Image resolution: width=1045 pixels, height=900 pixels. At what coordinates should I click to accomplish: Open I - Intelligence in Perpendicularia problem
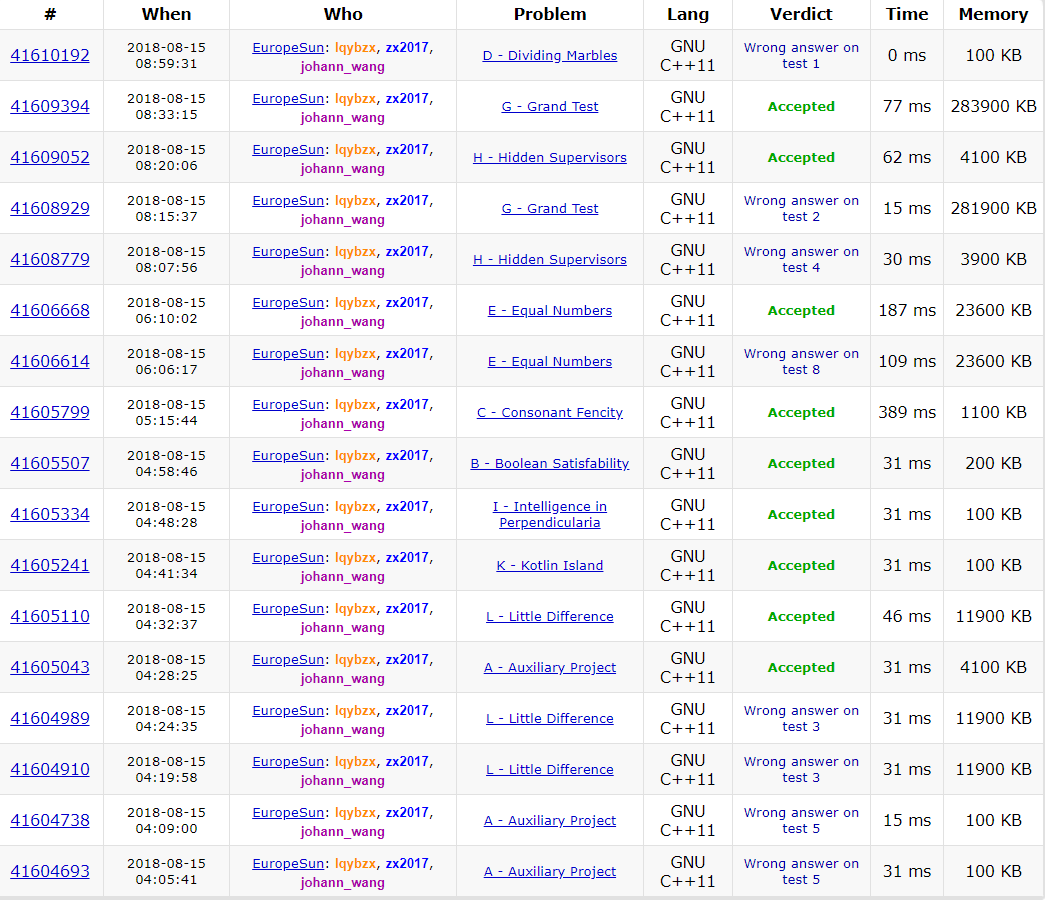tap(549, 514)
